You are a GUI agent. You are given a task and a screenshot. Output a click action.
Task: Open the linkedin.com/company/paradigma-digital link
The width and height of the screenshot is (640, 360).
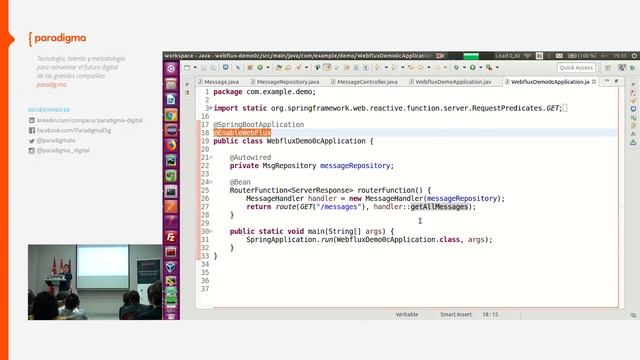(89, 120)
